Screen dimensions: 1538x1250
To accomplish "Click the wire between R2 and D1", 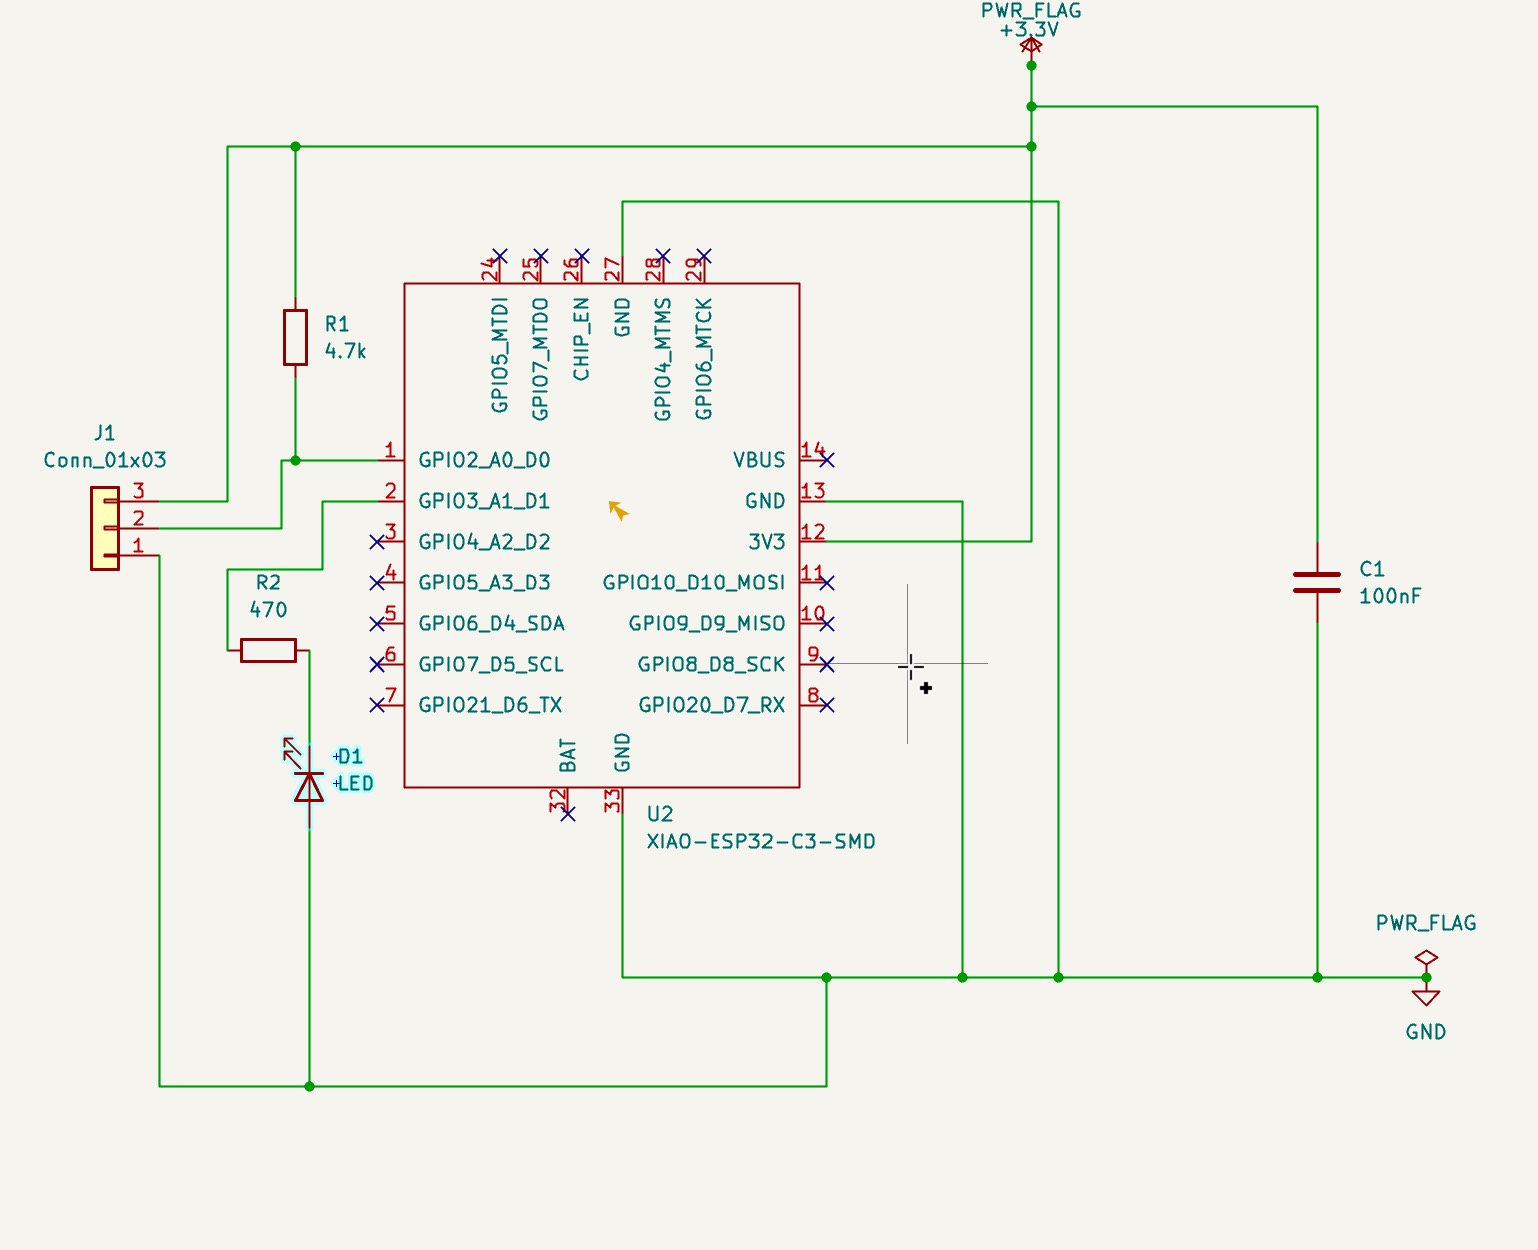I will click(x=308, y=700).
